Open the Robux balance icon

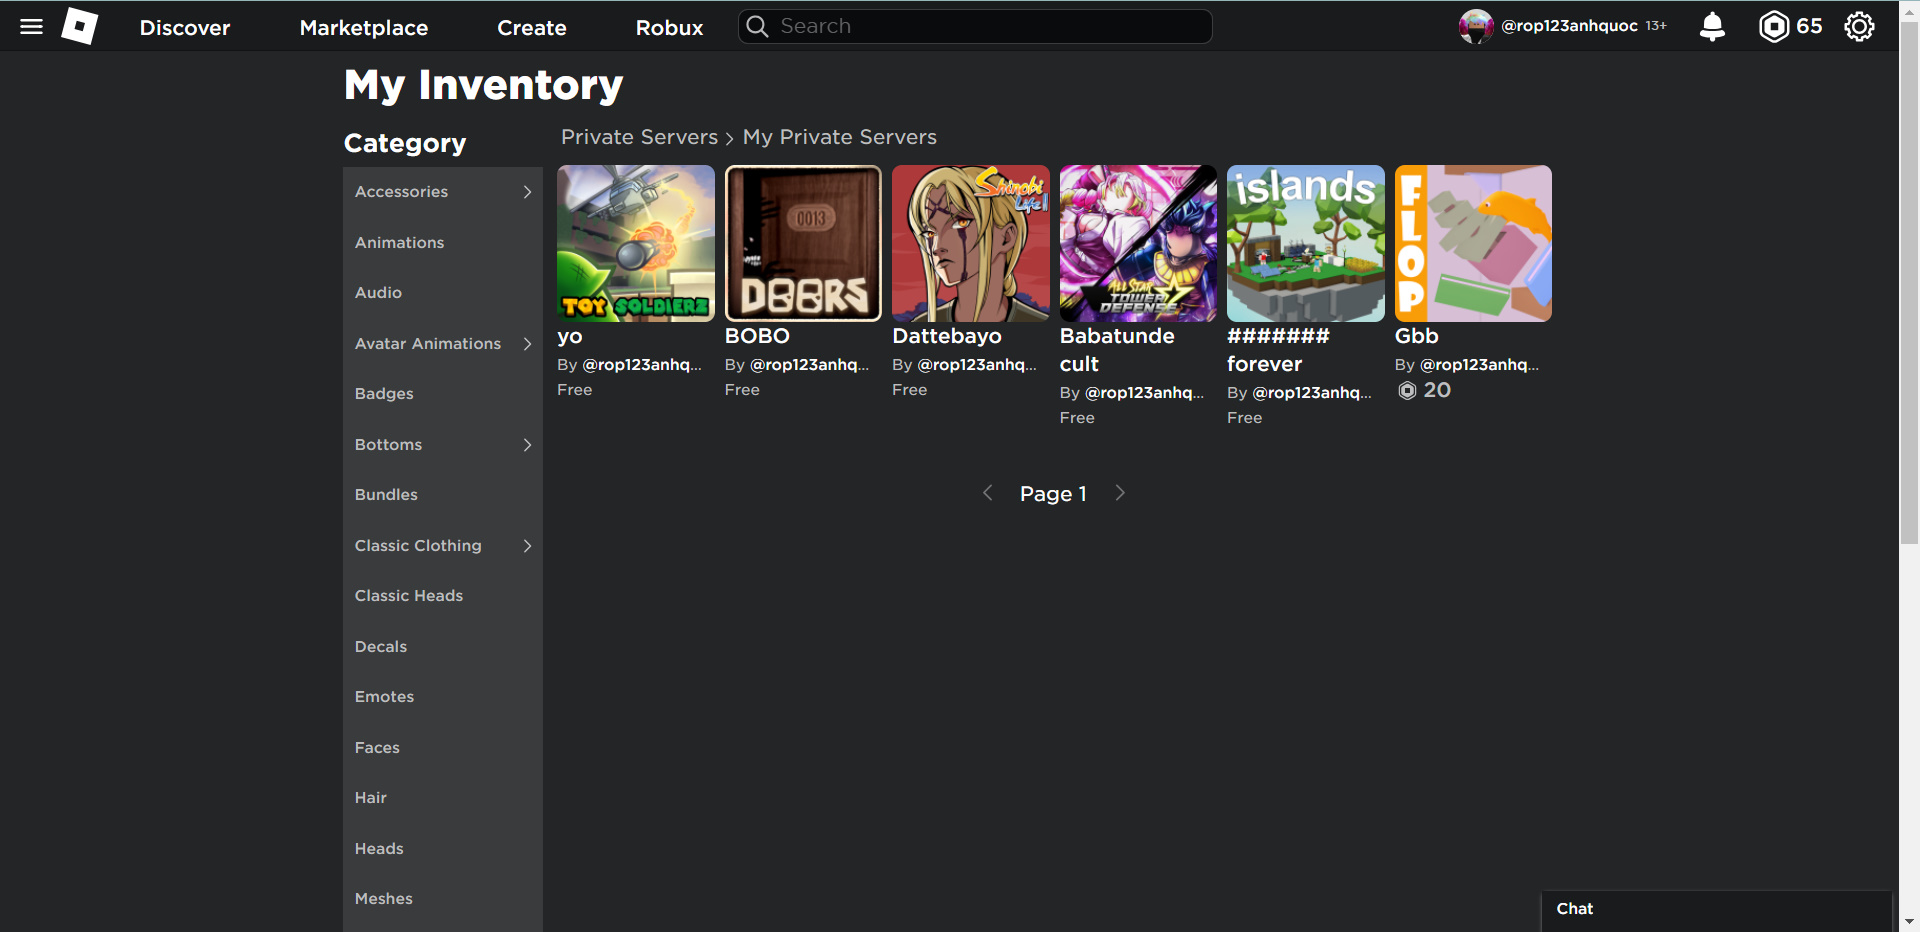point(1773,26)
